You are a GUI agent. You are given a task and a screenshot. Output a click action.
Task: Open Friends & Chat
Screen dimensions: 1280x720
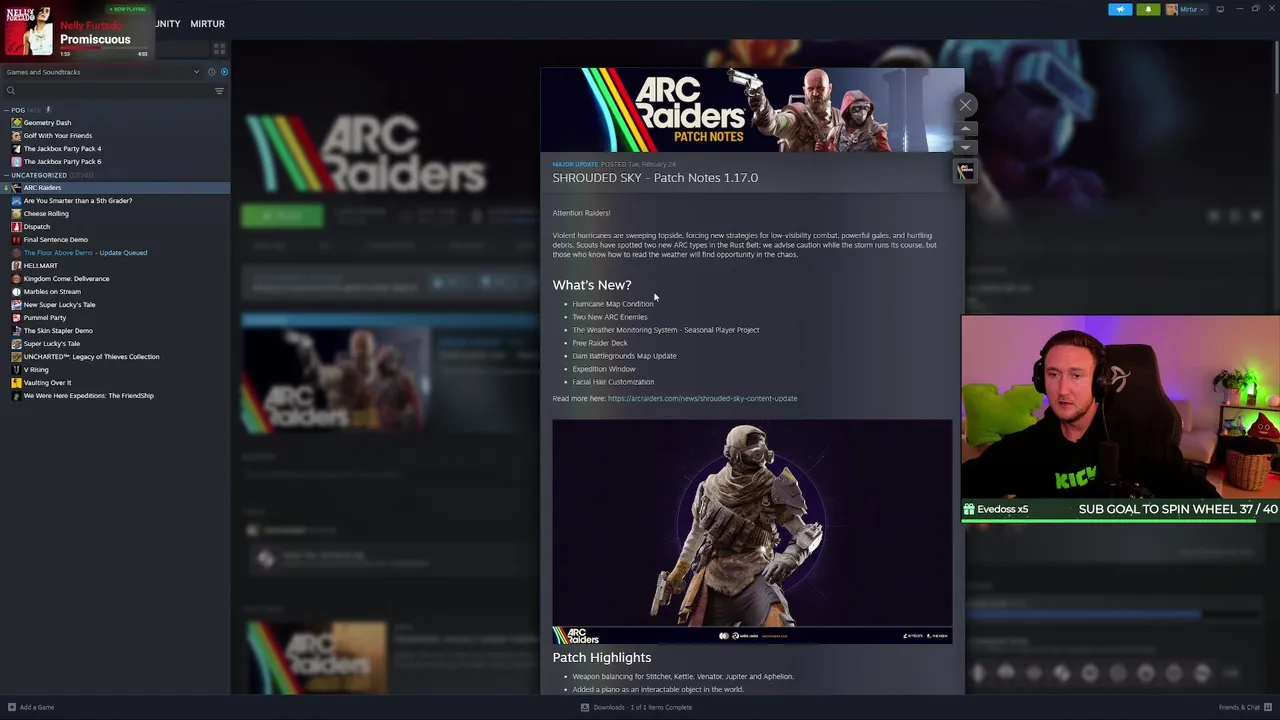(x=1243, y=707)
